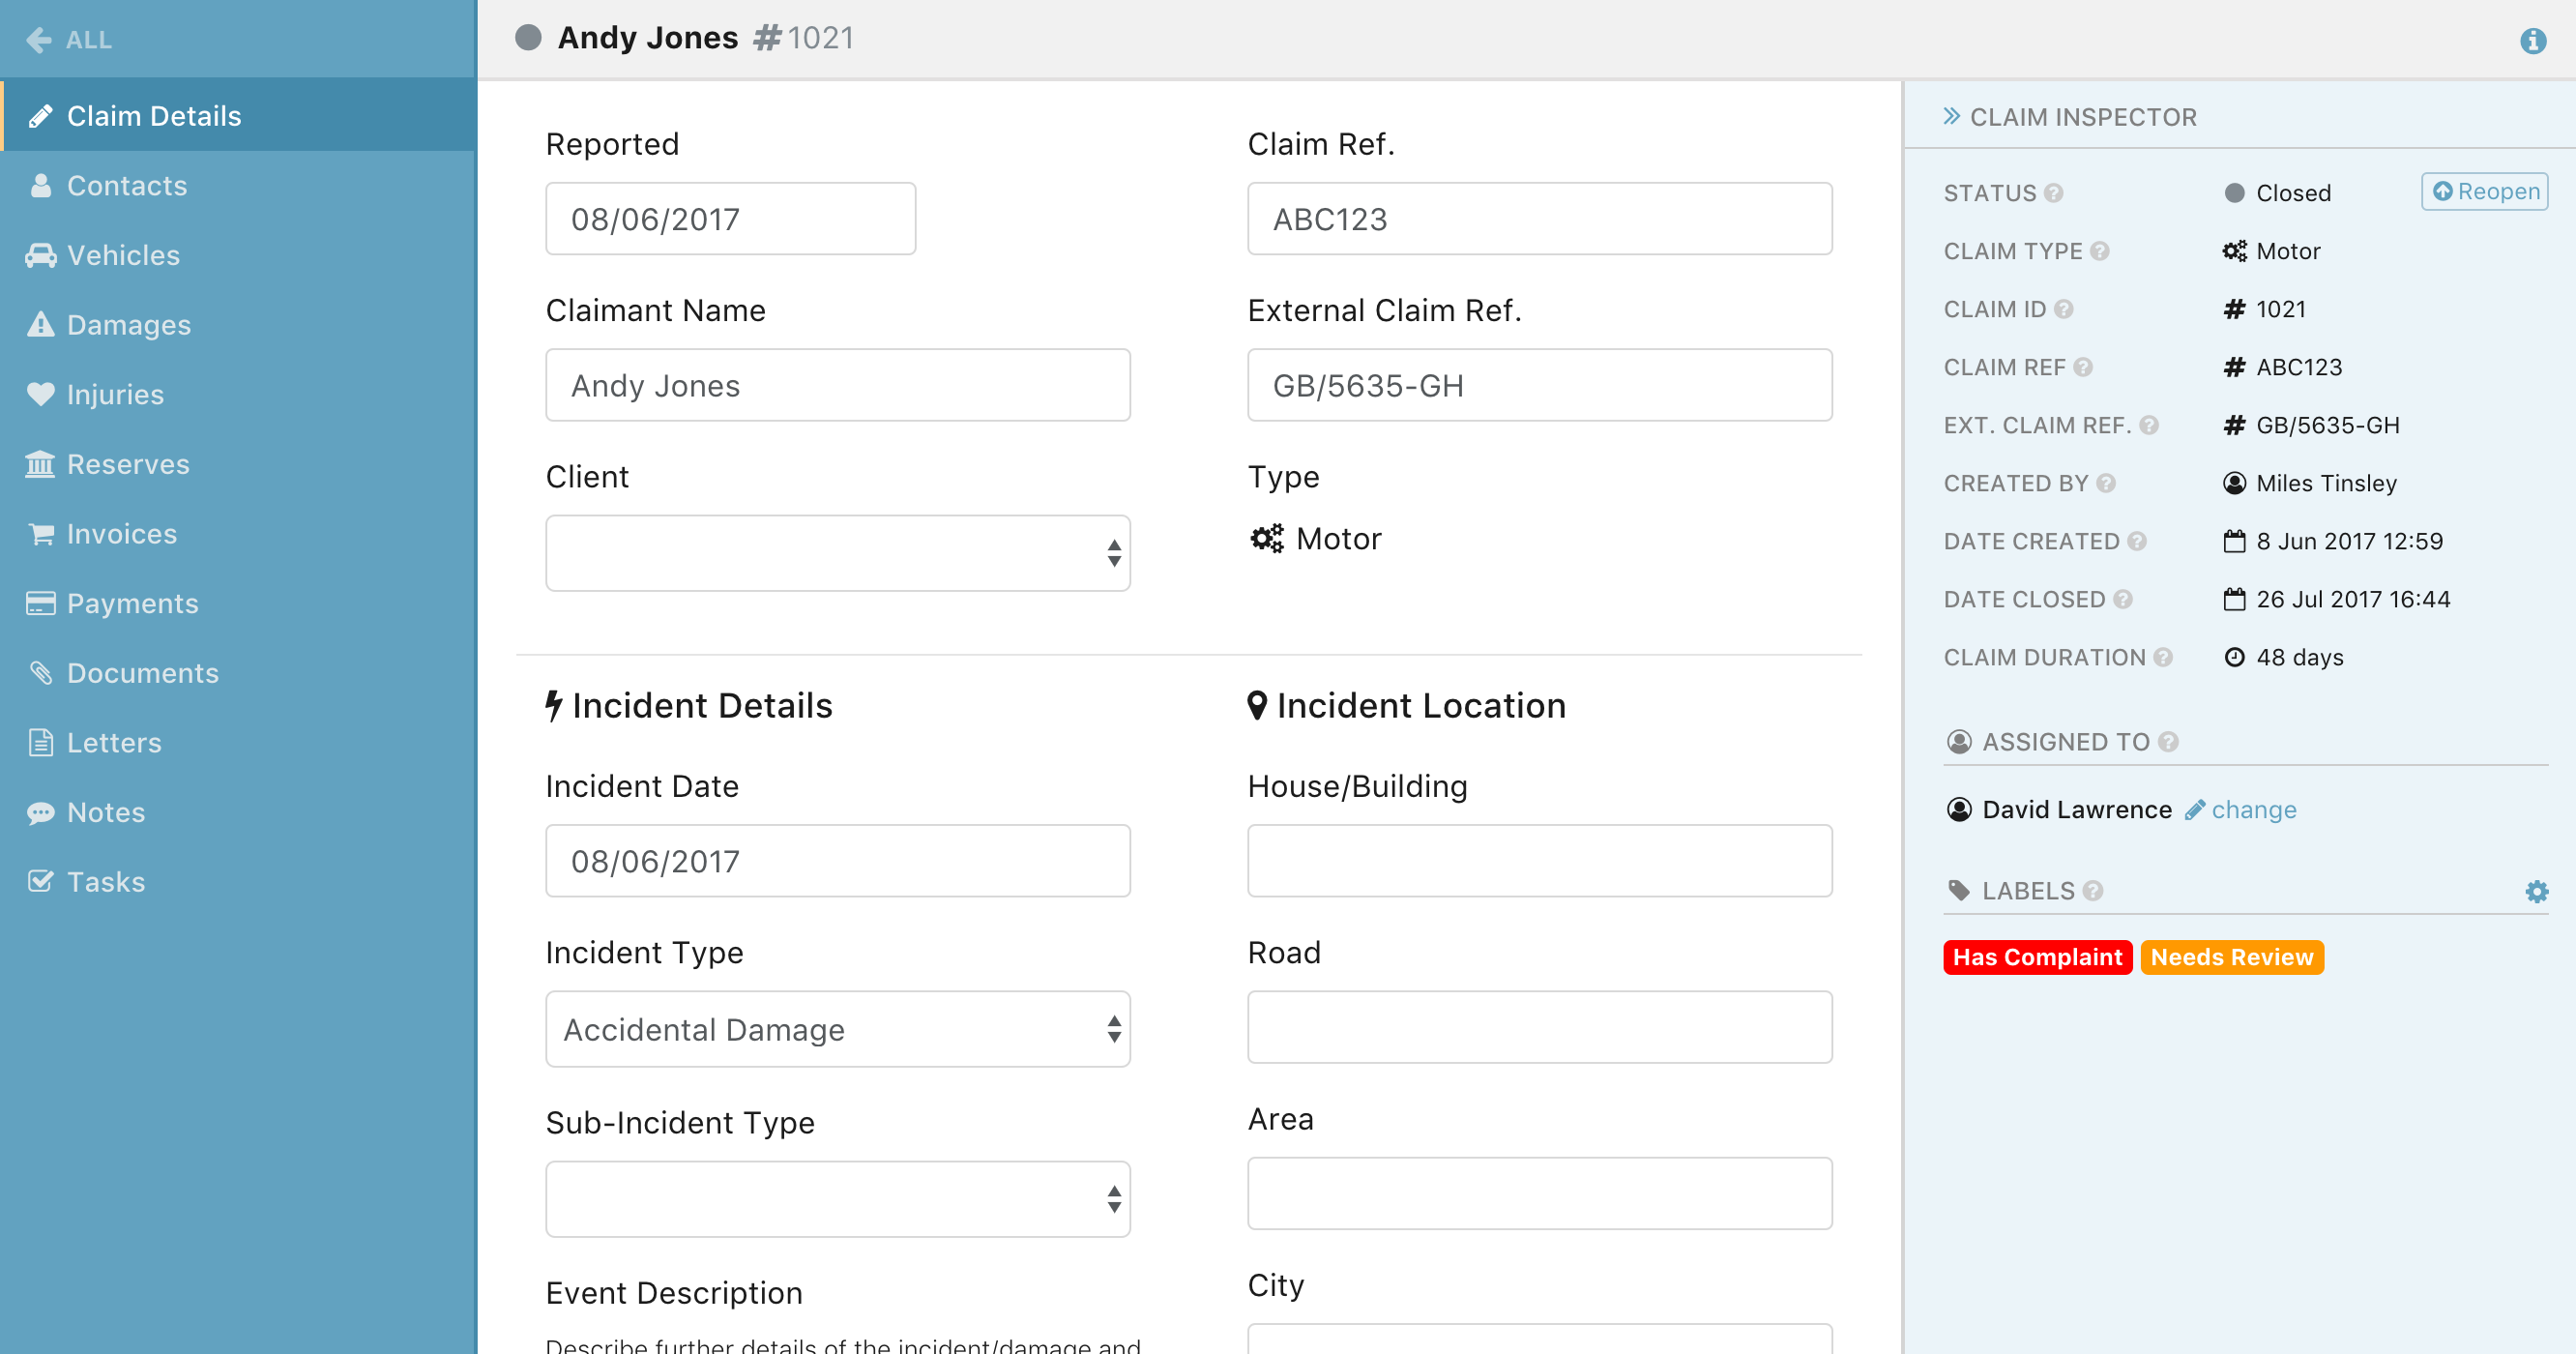
Task: Click the back arrow next to ALL
Action: pos(38,40)
